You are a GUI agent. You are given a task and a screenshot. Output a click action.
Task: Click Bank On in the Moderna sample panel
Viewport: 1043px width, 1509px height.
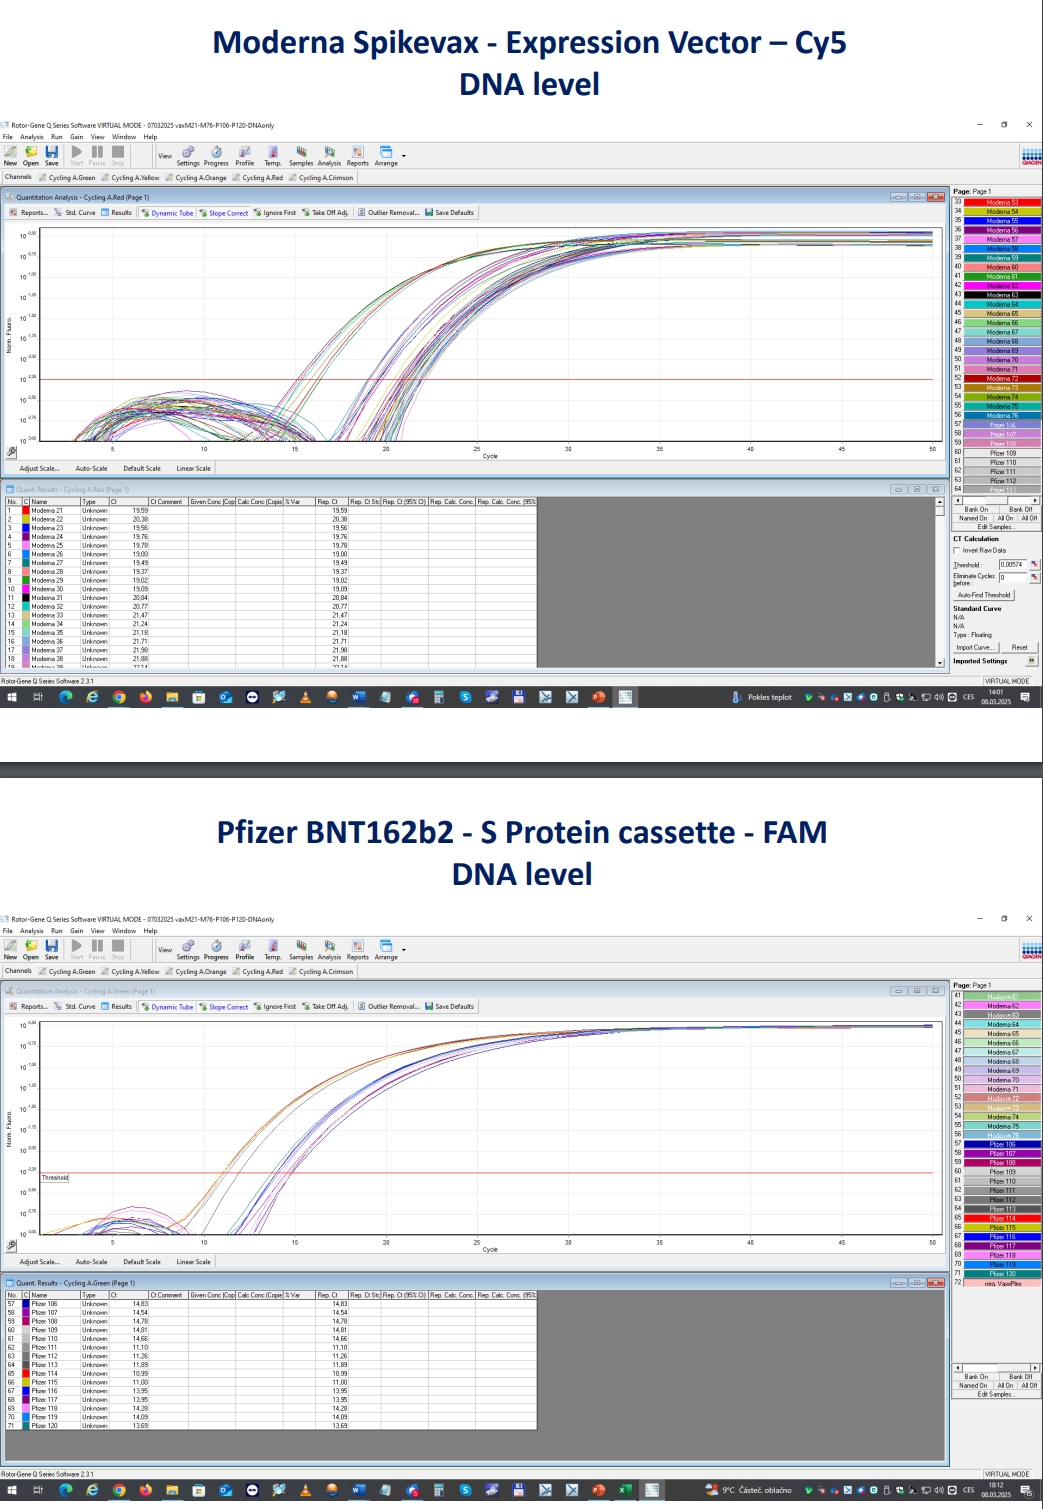pos(976,509)
